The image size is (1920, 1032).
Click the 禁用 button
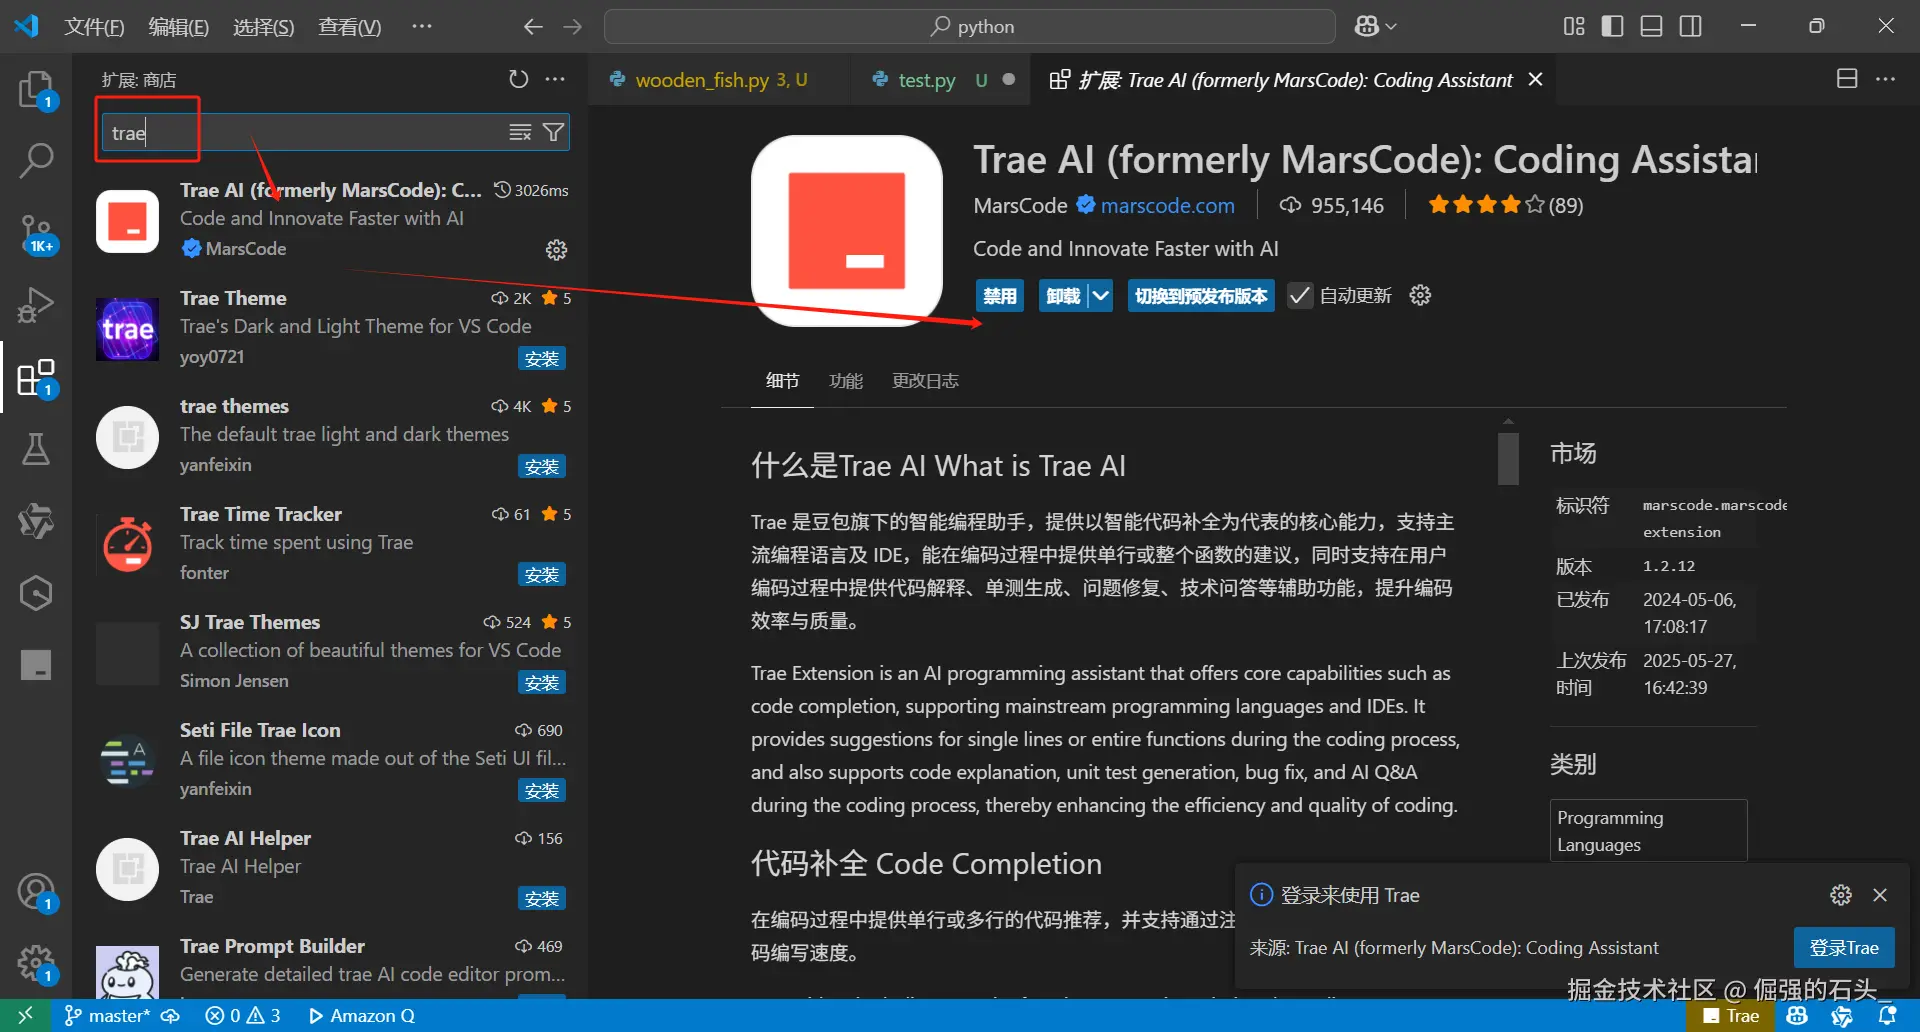coord(999,296)
